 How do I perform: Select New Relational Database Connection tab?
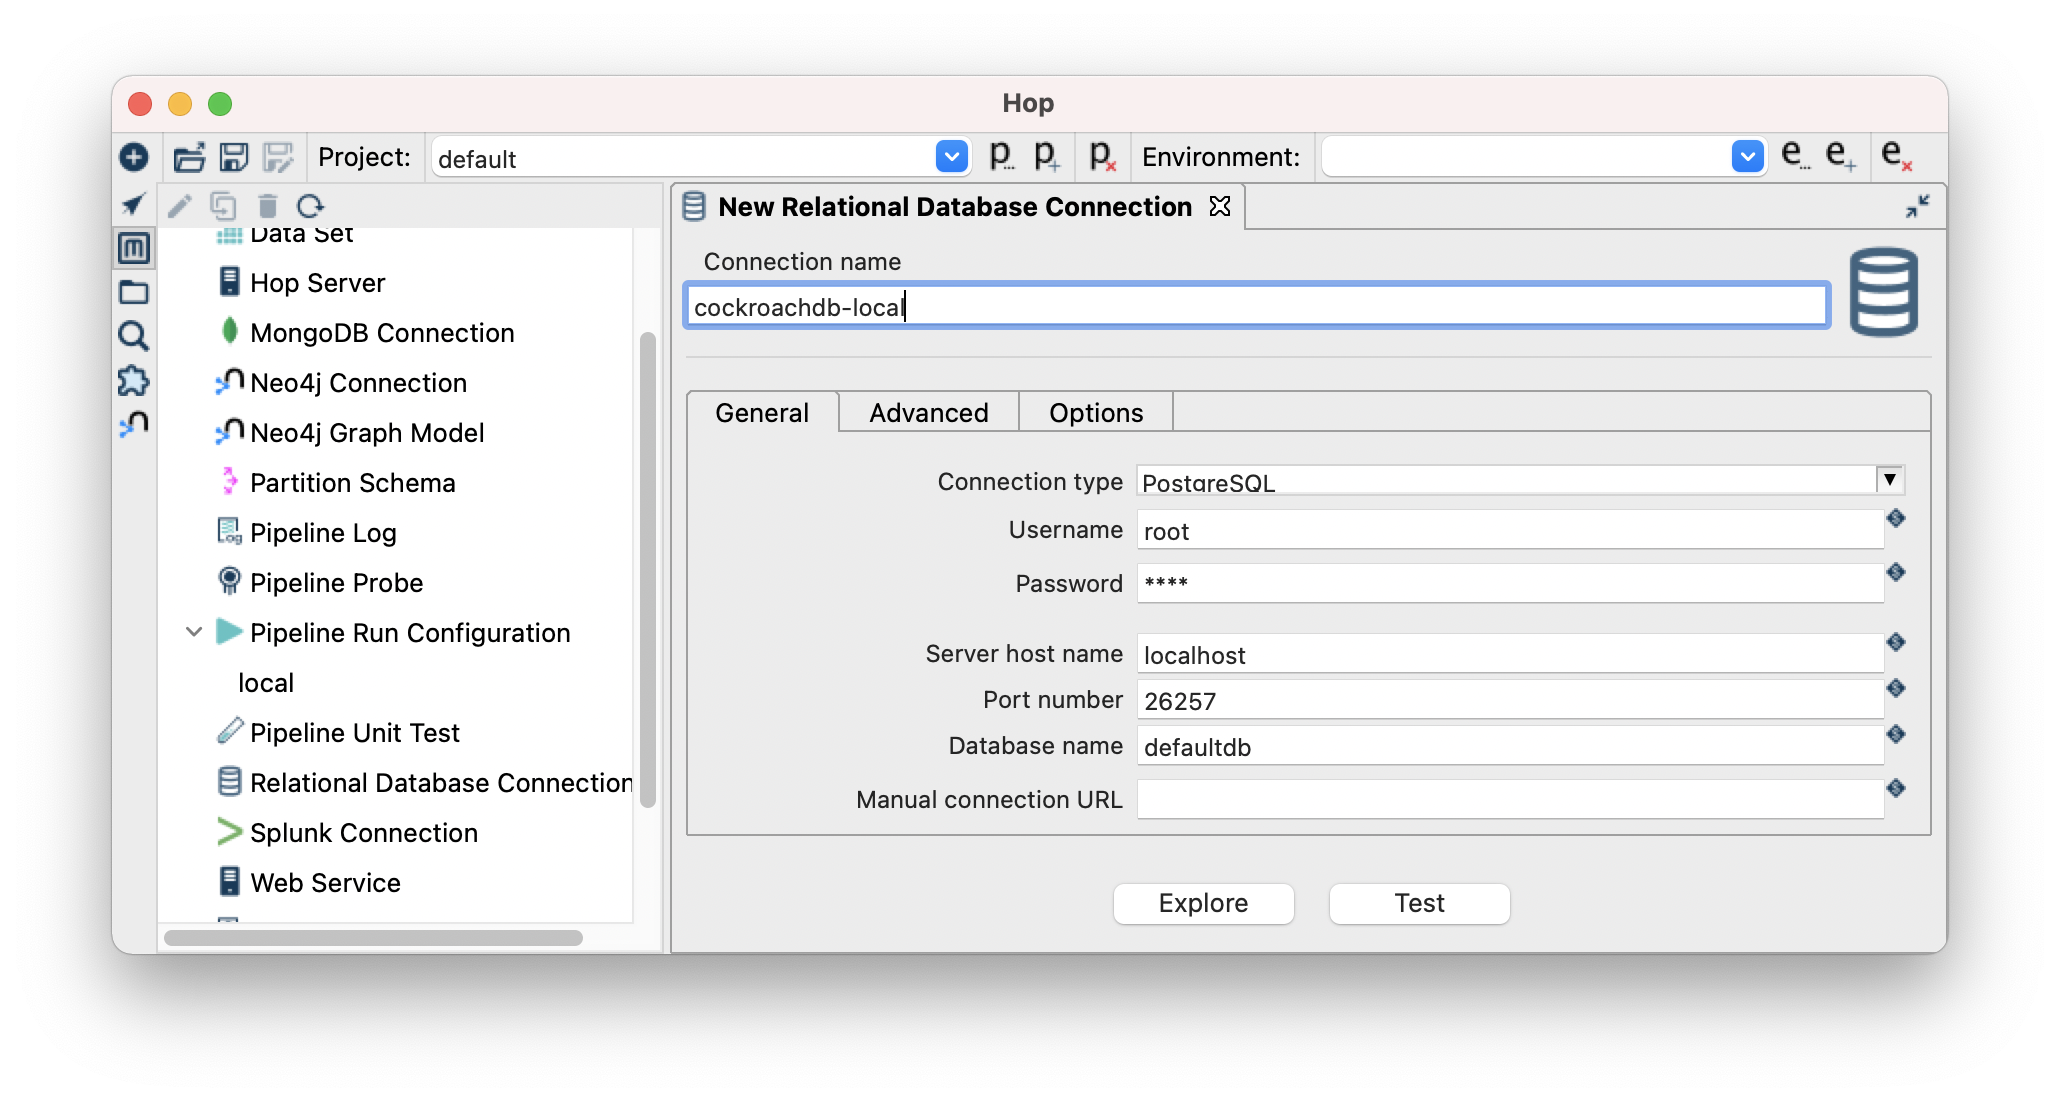pos(955,207)
